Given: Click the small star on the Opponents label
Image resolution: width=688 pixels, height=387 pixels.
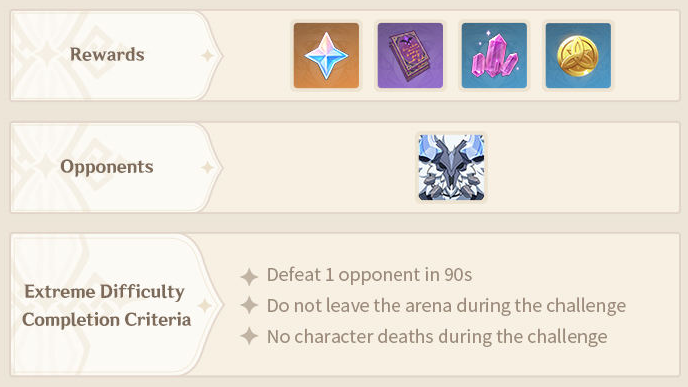Looking at the screenshot, I should [x=207, y=168].
